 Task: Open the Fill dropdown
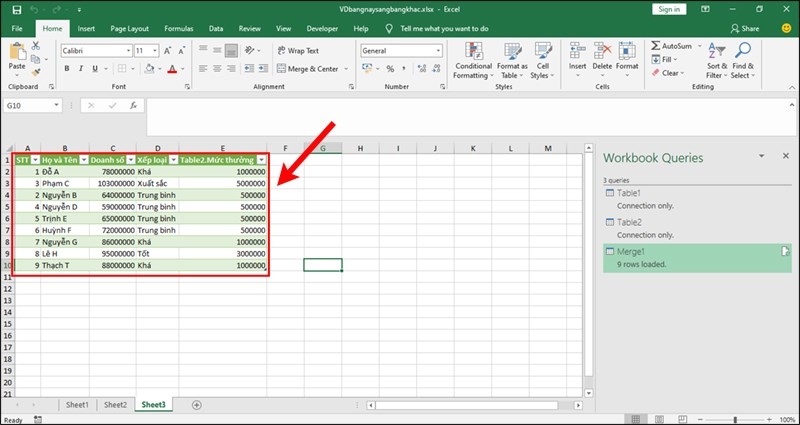(665, 60)
